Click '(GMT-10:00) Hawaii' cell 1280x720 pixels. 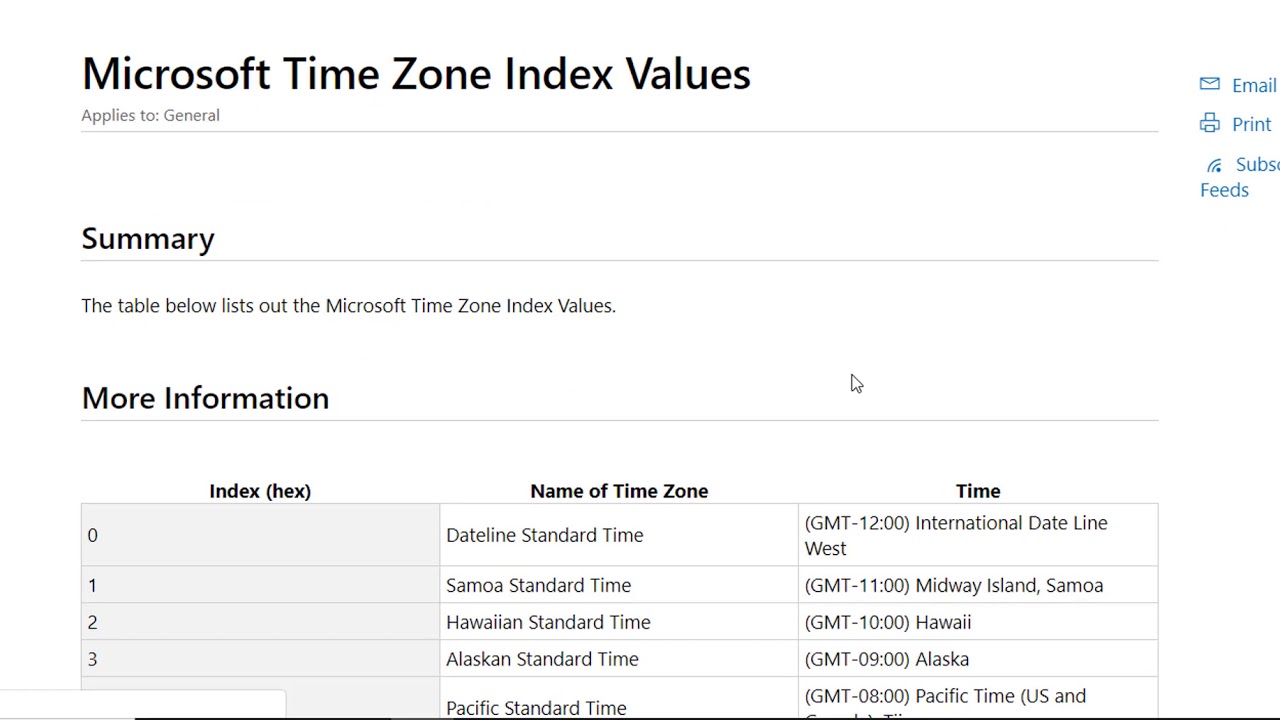[x=978, y=622]
